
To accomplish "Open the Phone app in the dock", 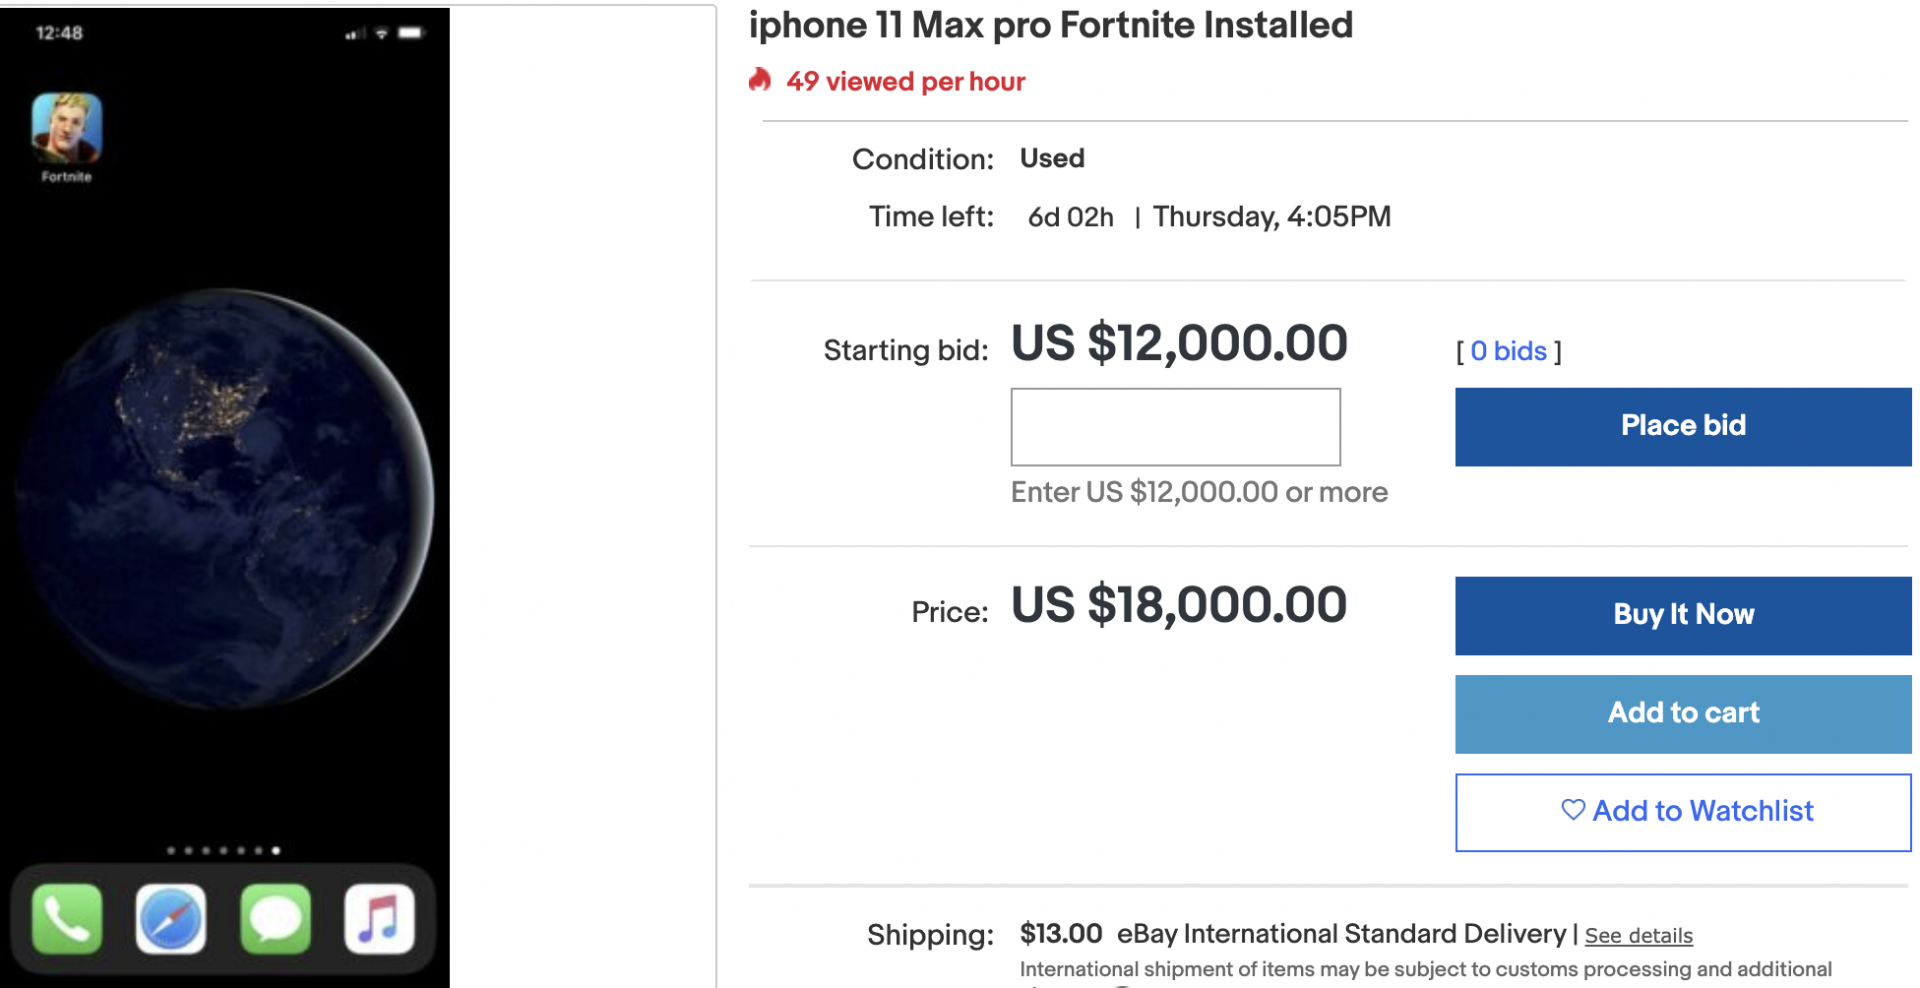I will [x=65, y=918].
